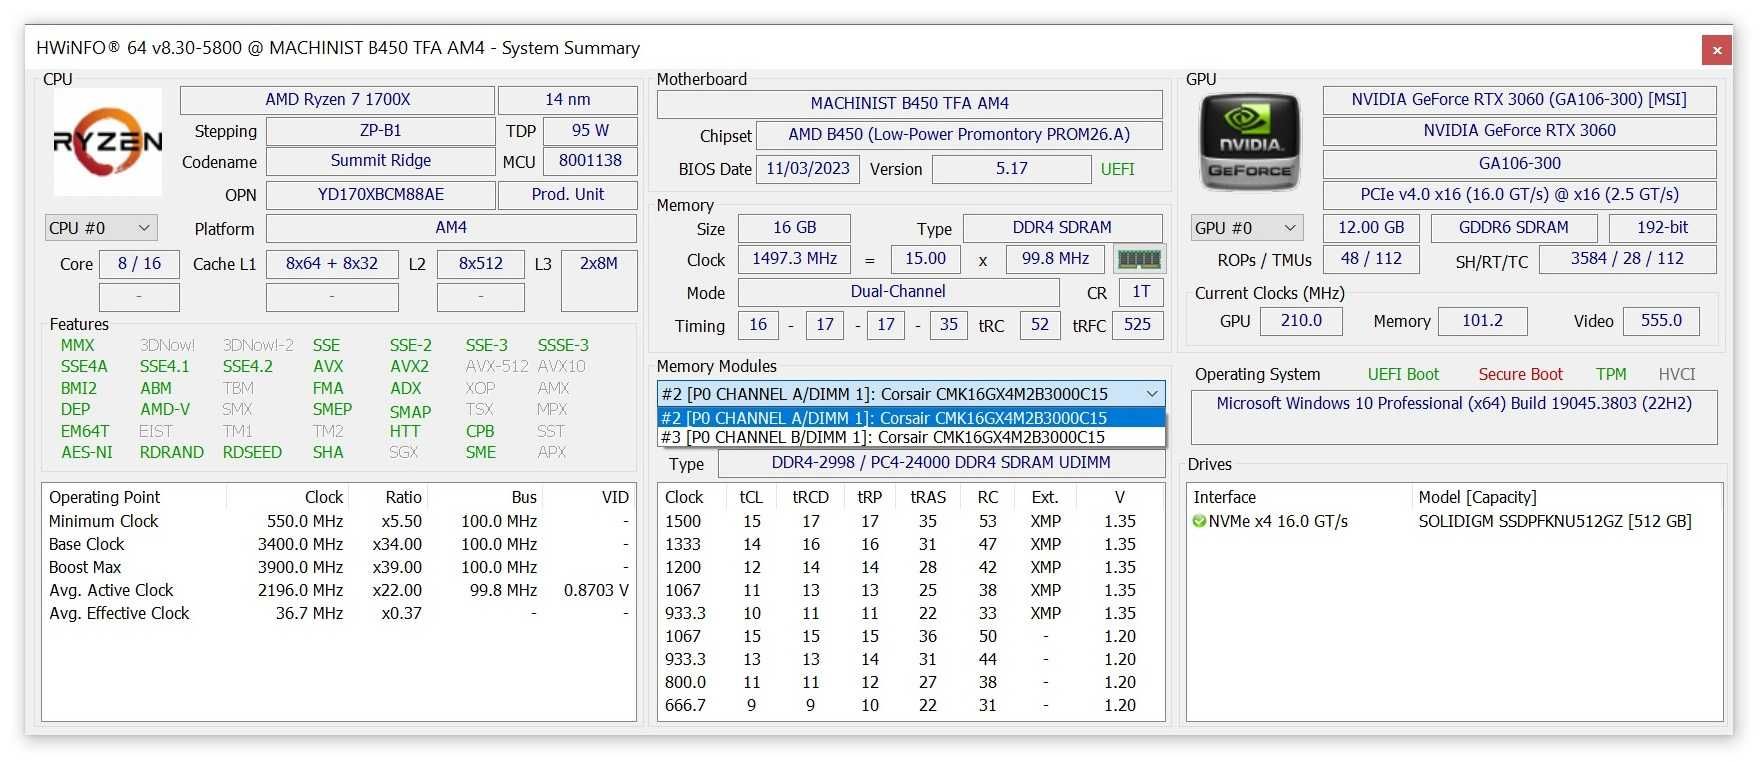Click the AES-NI feature label
Screen dimensions: 1760x762
[x=87, y=452]
